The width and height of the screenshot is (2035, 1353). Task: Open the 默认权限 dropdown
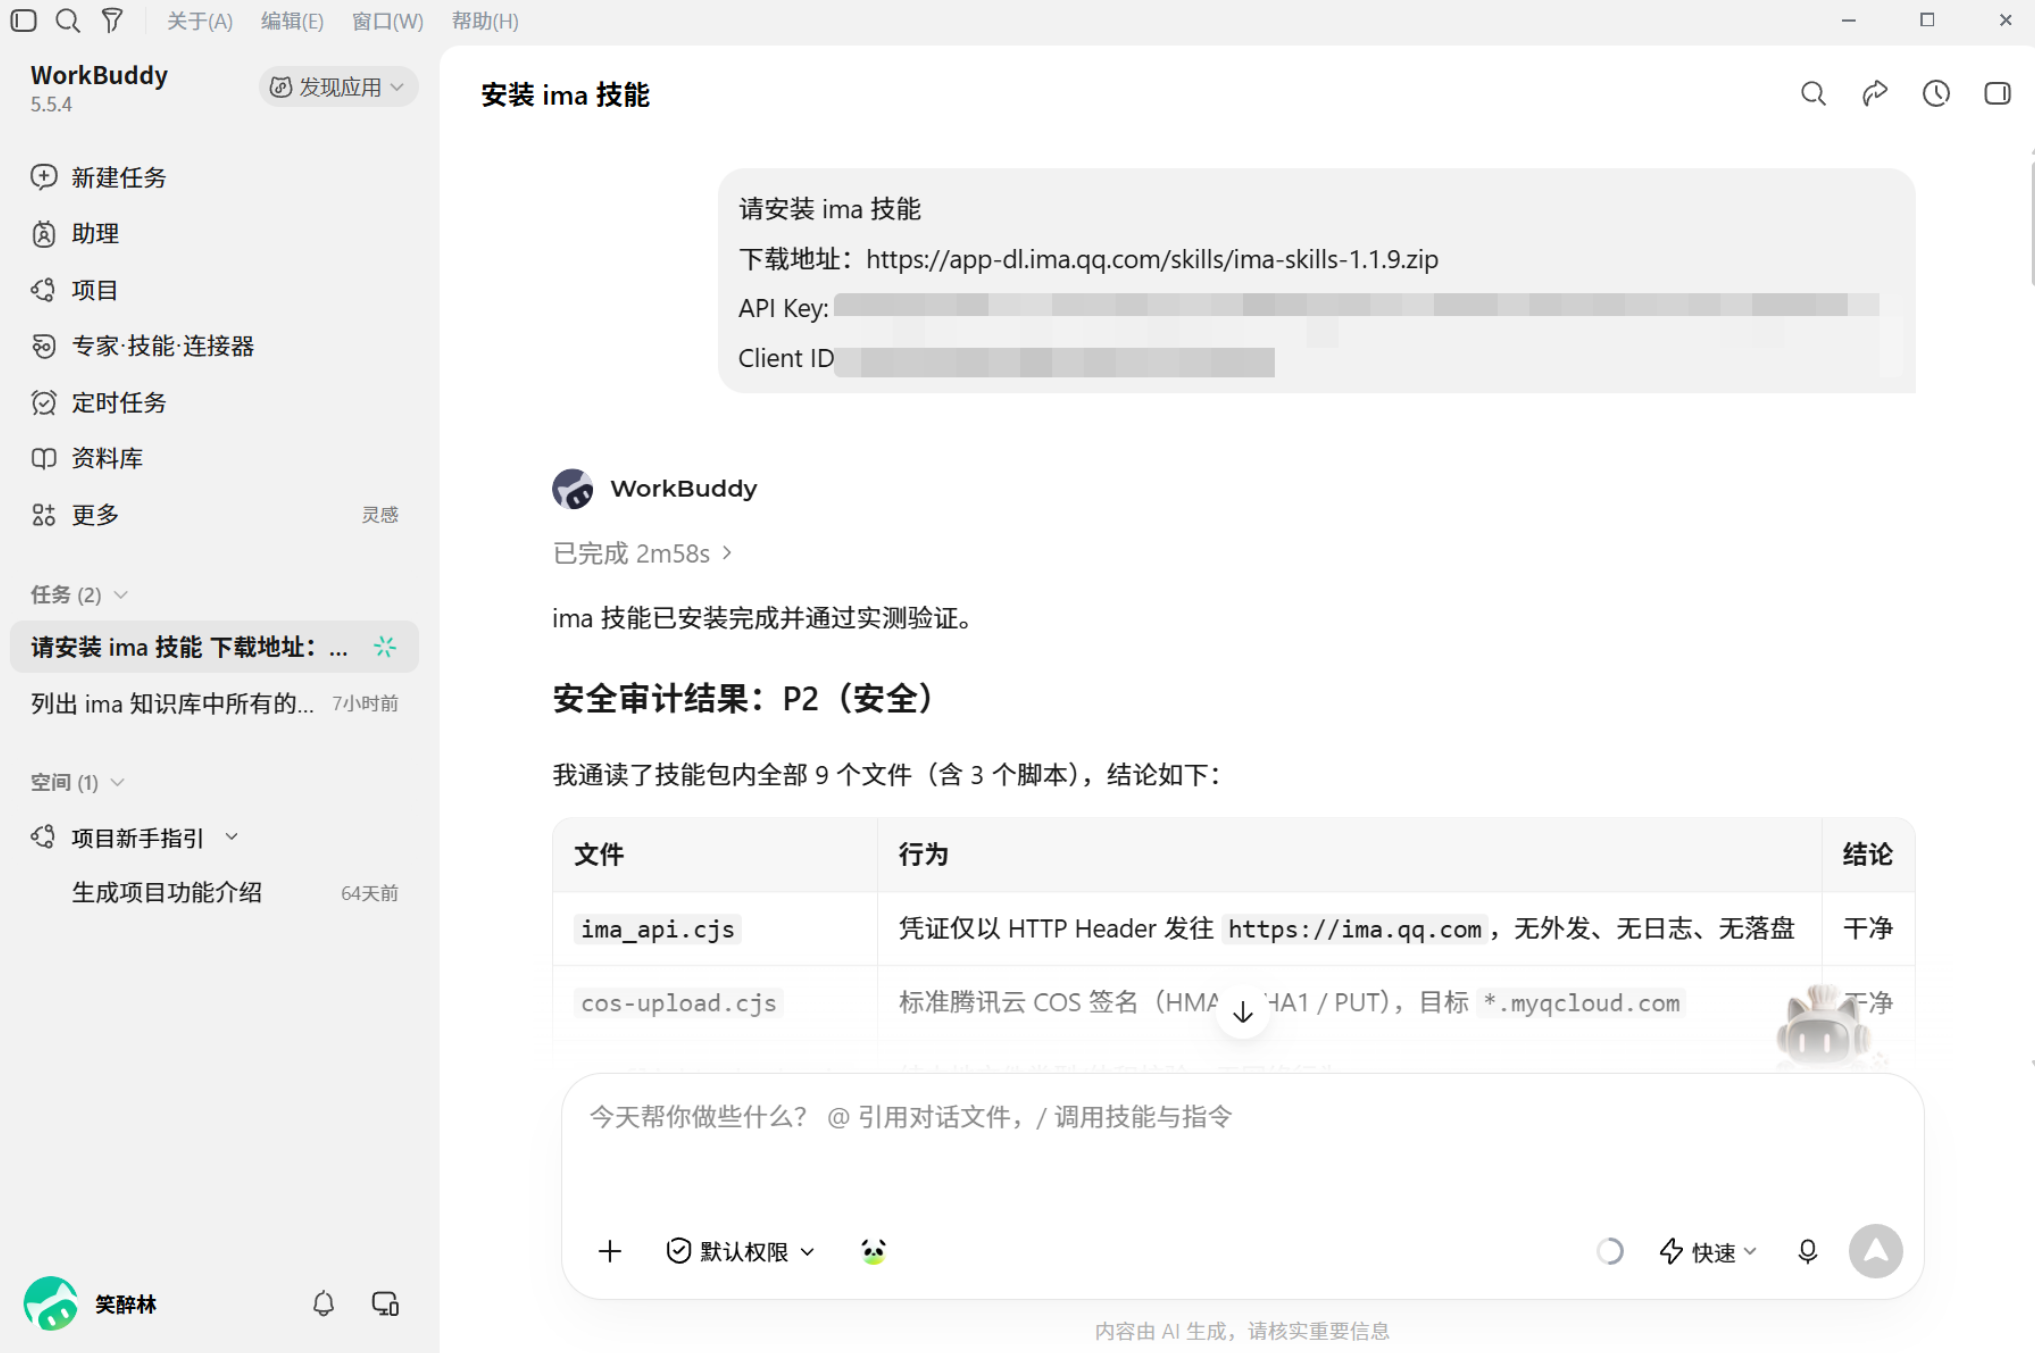(x=740, y=1251)
